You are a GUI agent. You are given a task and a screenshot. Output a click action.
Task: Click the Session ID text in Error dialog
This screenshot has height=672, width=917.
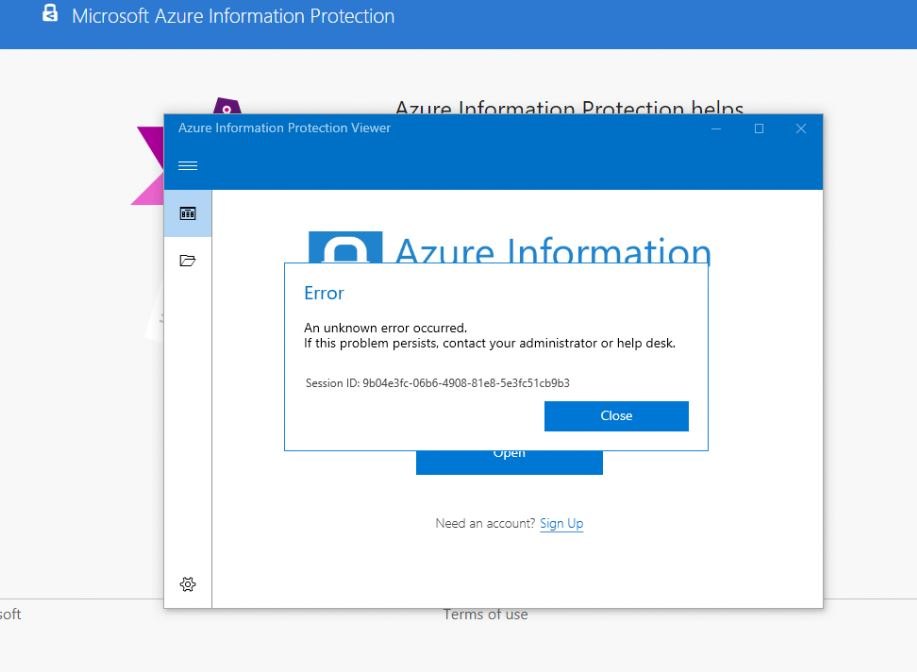click(437, 383)
